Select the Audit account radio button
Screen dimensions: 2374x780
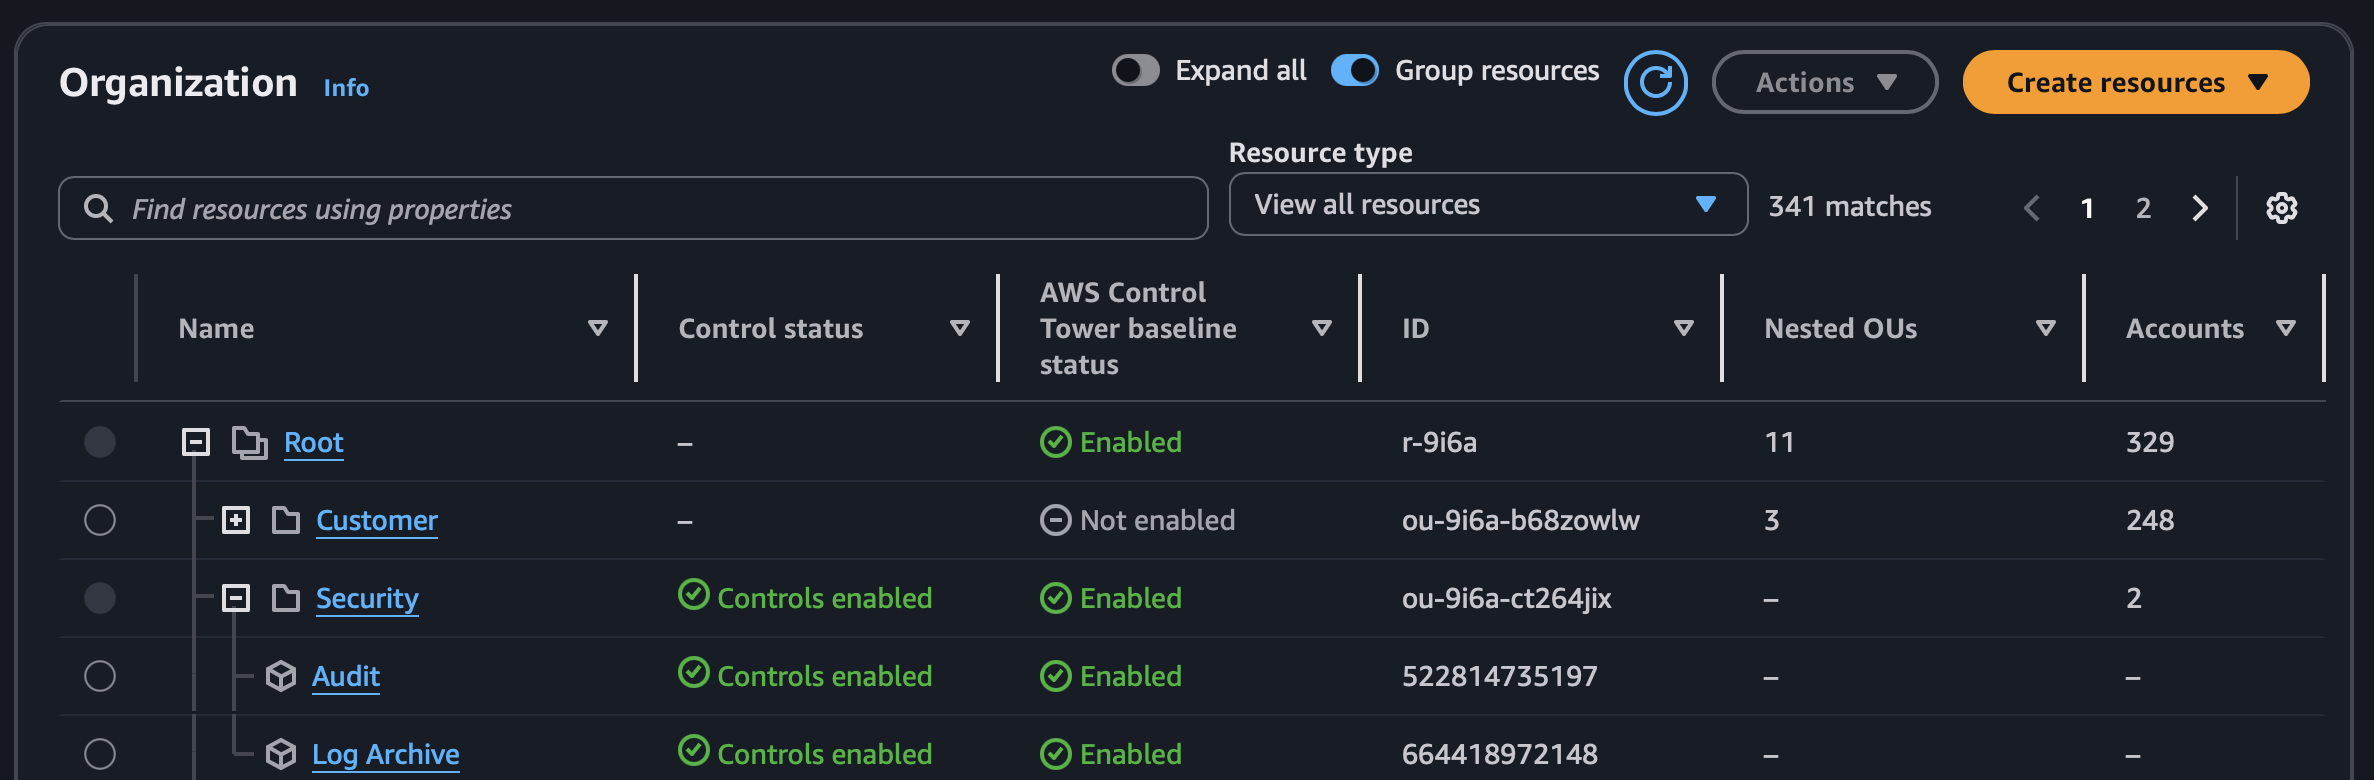(x=100, y=676)
